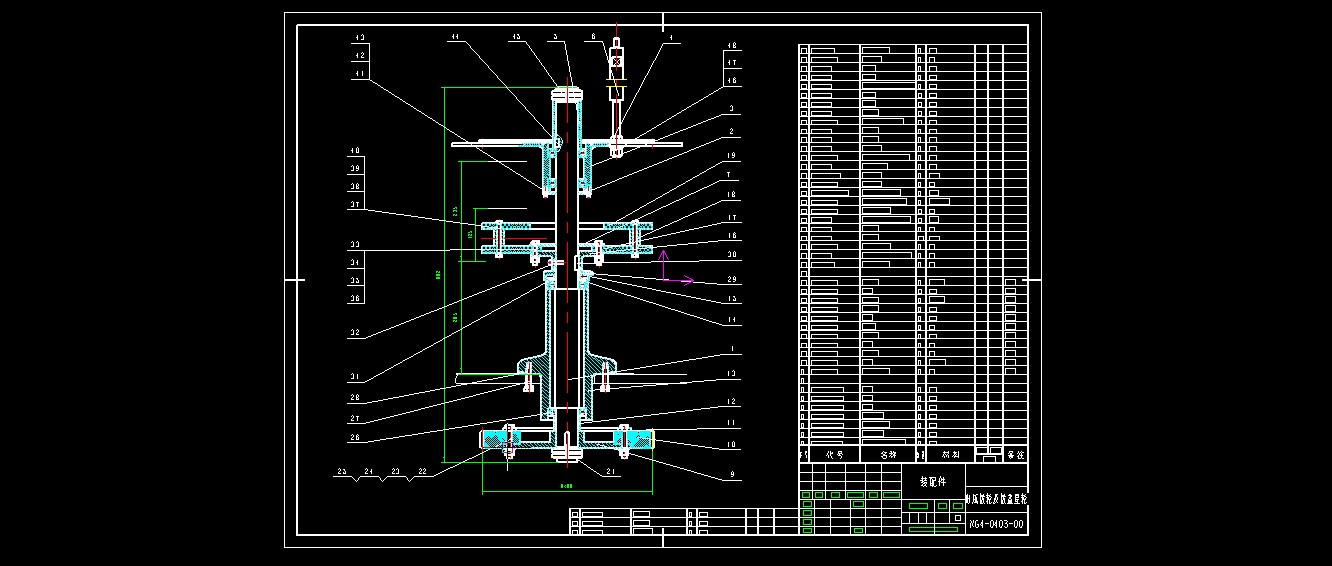
Task: Select drawing number XG4-0403-00 in title block
Action: (996, 524)
